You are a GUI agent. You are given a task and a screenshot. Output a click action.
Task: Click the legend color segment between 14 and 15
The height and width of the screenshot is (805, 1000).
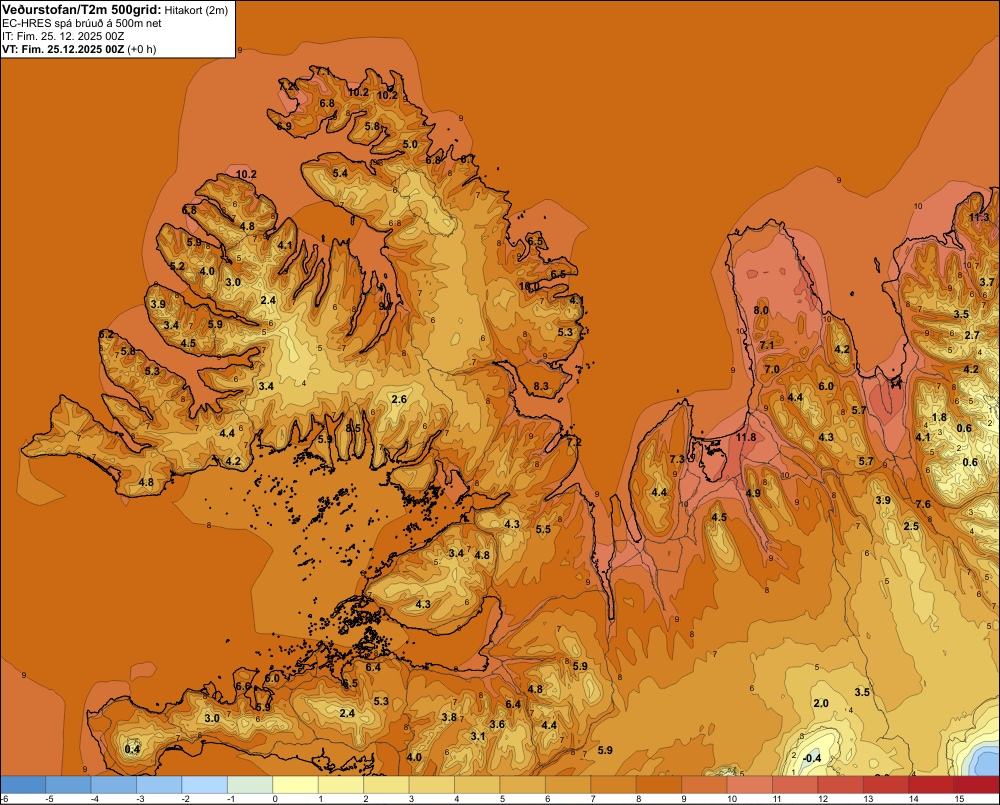(931, 785)
